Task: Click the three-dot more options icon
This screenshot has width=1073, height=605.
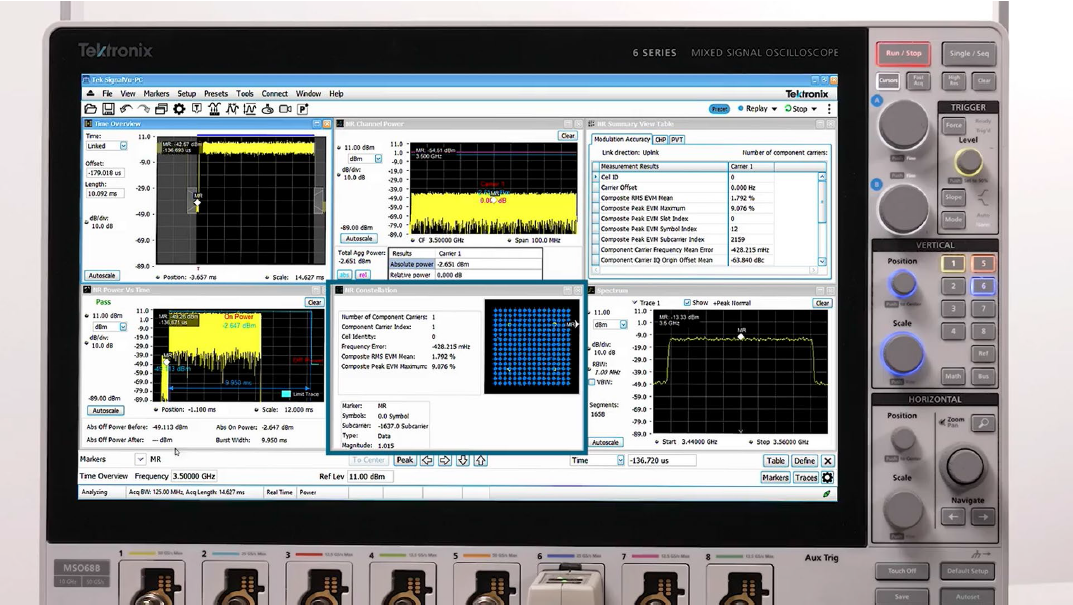Action: [x=828, y=109]
